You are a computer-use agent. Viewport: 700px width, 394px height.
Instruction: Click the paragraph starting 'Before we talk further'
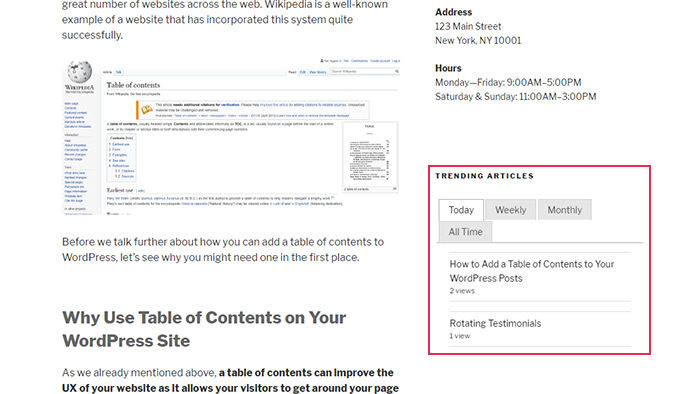coord(223,249)
